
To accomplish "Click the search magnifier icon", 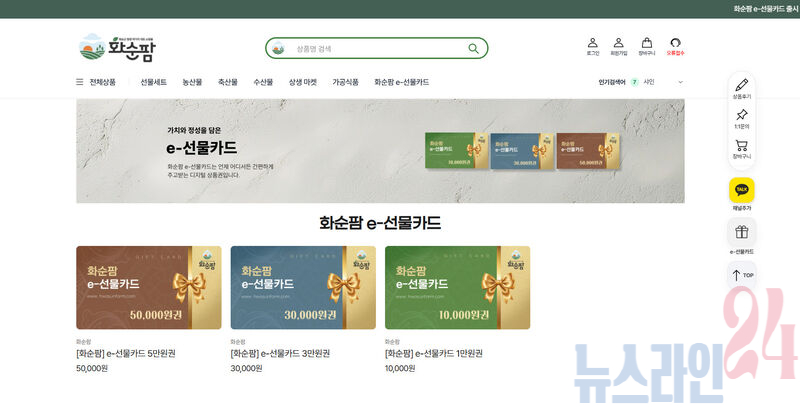I will [x=473, y=48].
